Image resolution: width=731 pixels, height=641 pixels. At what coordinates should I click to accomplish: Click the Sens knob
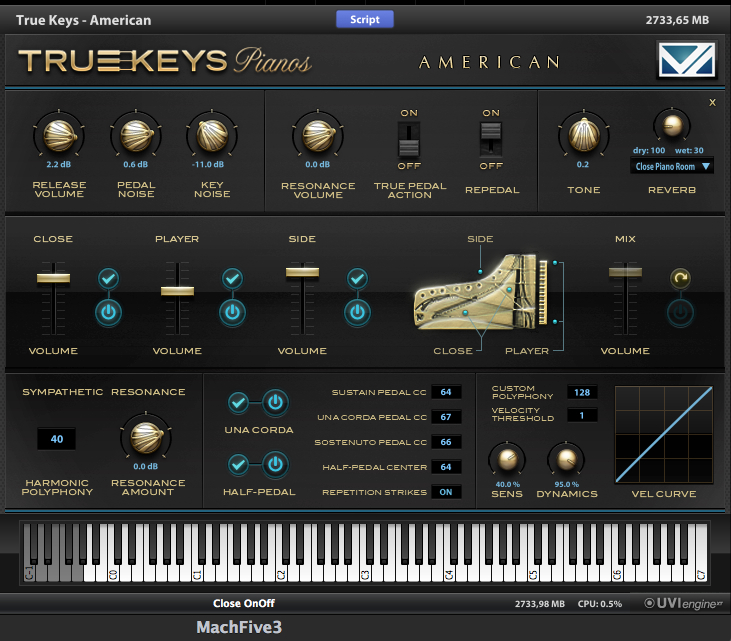click(x=507, y=460)
